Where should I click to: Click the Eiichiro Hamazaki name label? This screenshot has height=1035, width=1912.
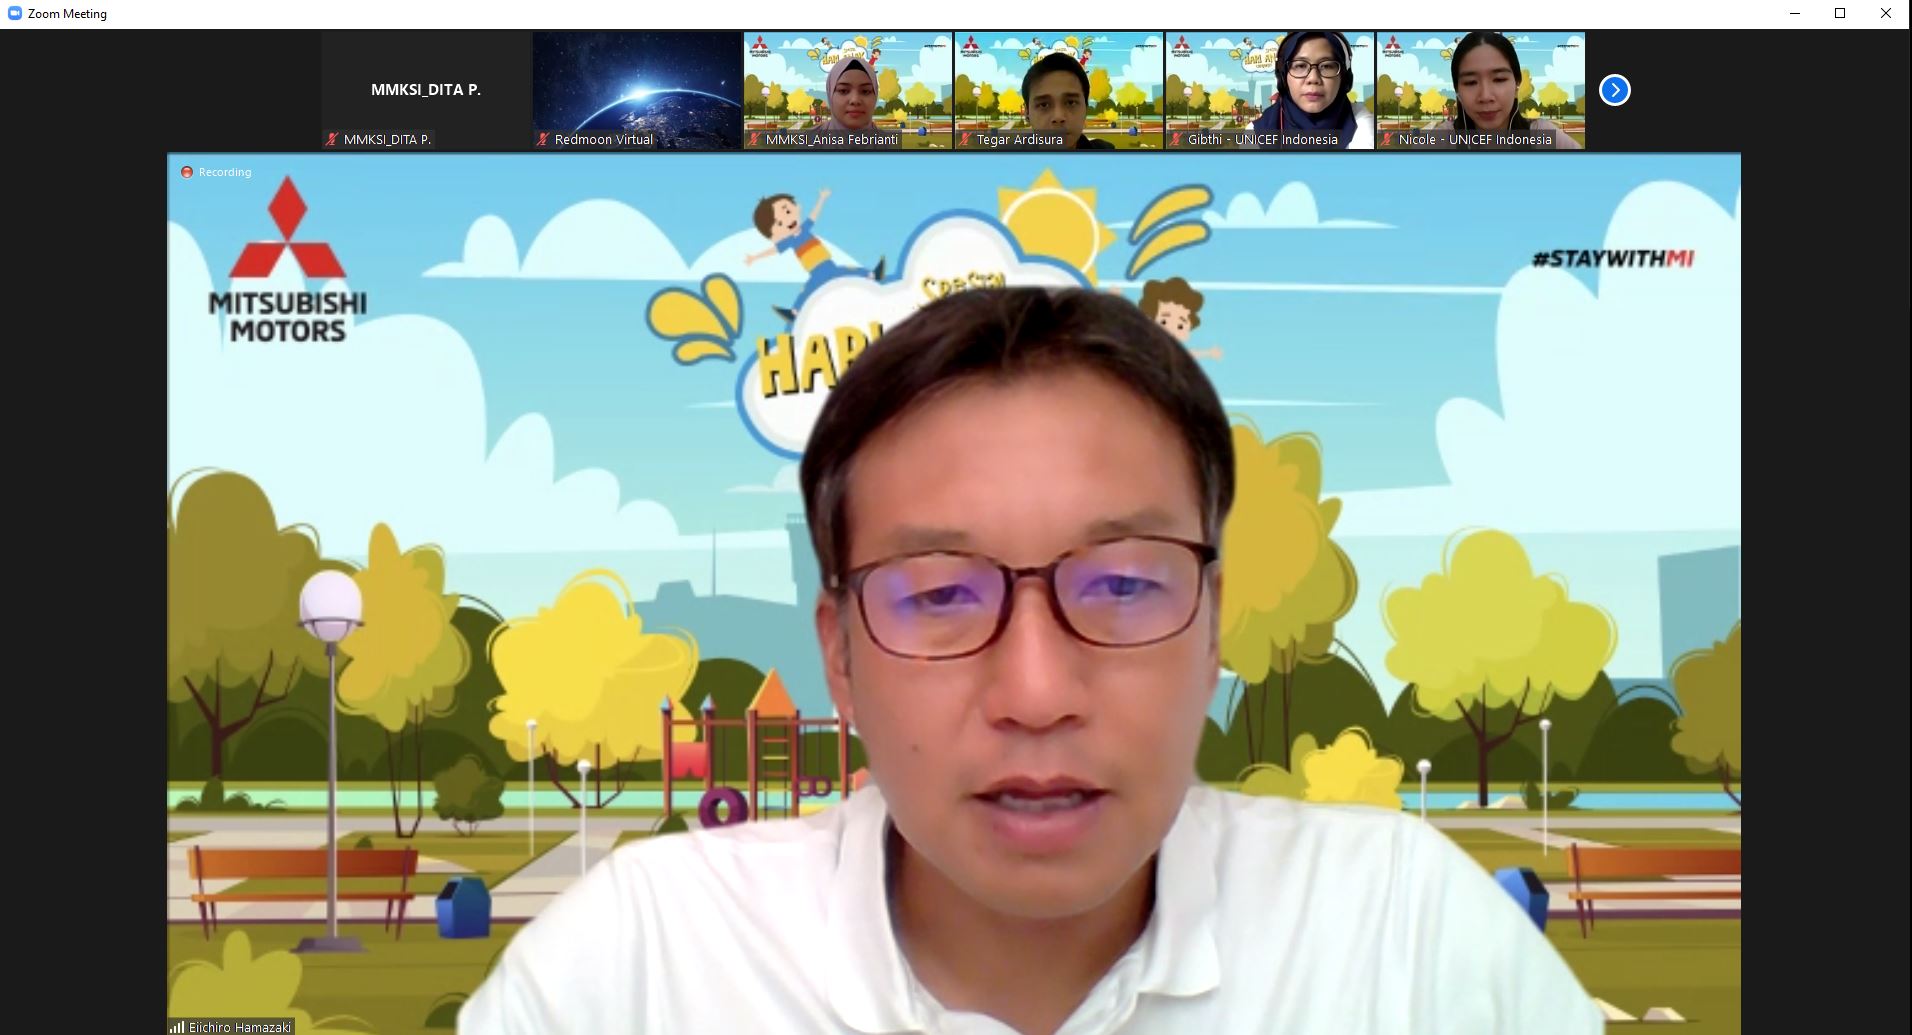pos(240,1027)
